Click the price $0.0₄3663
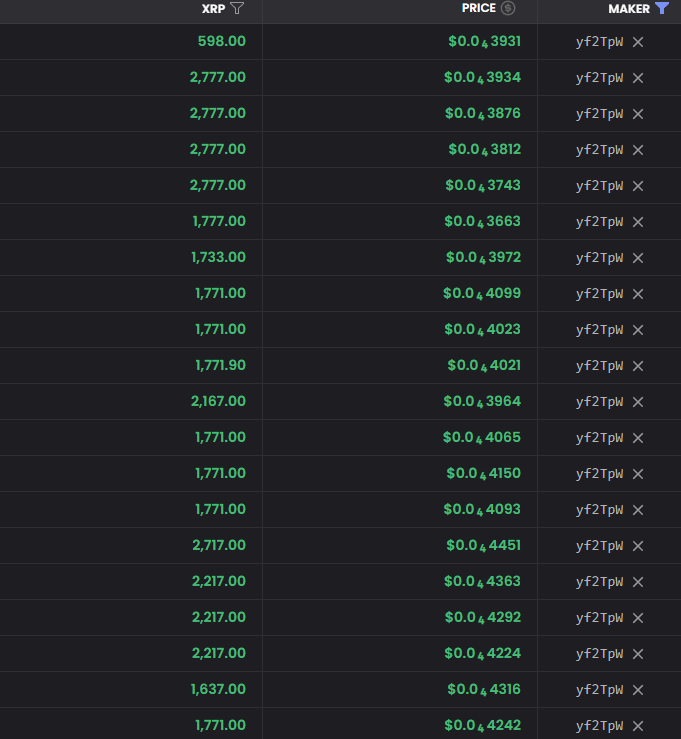Image resolution: width=681 pixels, height=739 pixels. [x=483, y=222]
